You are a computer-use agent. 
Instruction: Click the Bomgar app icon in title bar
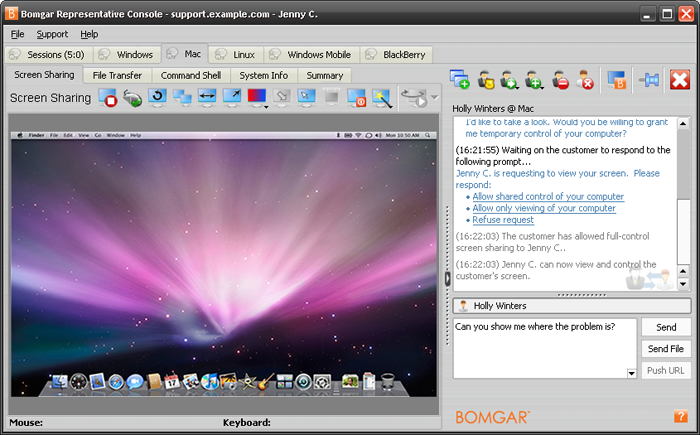[11, 13]
